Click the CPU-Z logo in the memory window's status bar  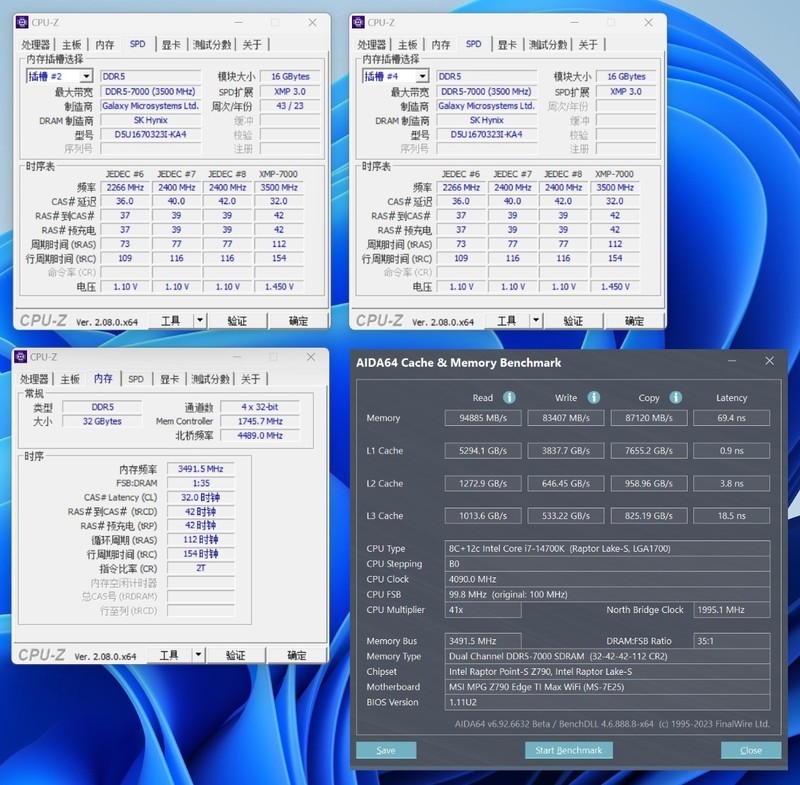(x=42, y=655)
